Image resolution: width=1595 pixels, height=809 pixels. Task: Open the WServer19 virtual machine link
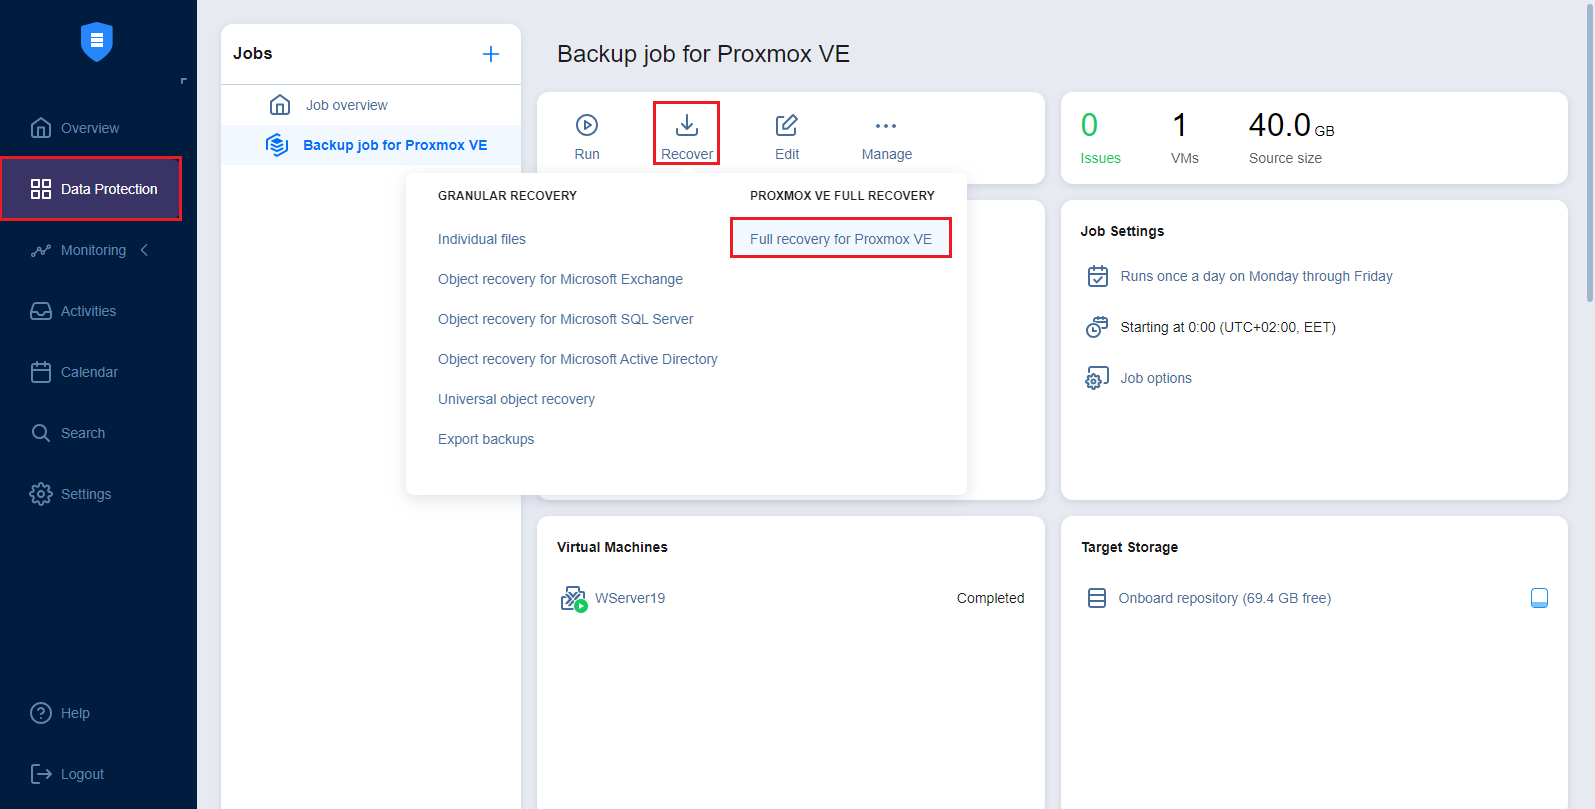(630, 598)
